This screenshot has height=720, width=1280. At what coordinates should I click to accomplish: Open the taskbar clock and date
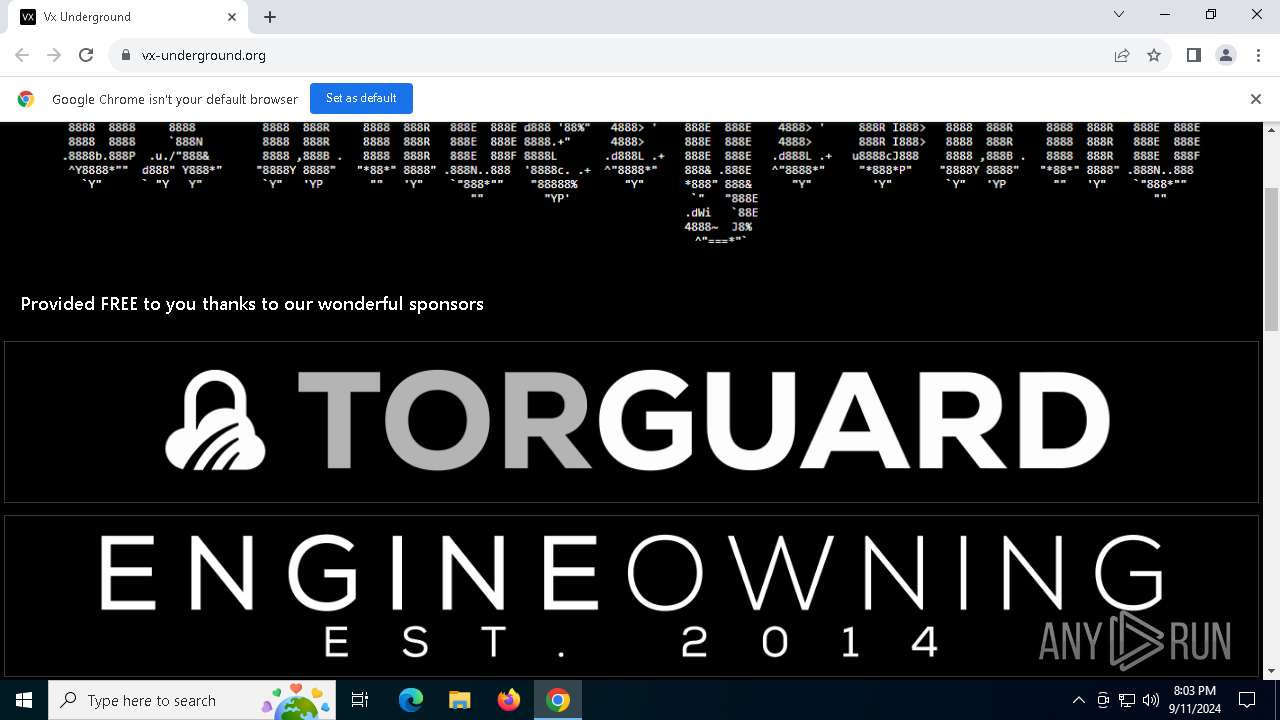(1195, 700)
